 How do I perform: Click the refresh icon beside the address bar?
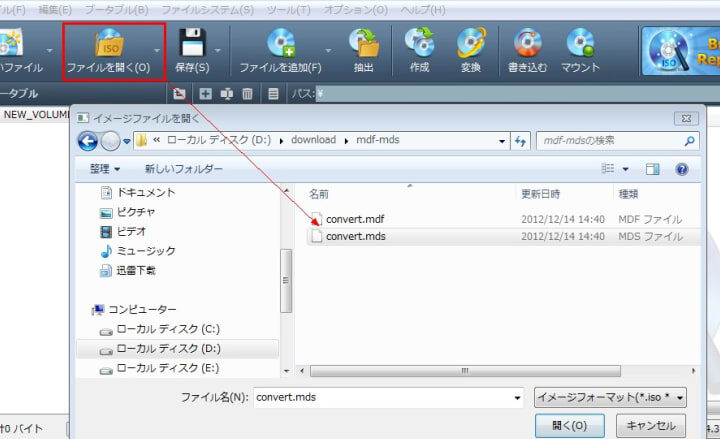(x=520, y=141)
